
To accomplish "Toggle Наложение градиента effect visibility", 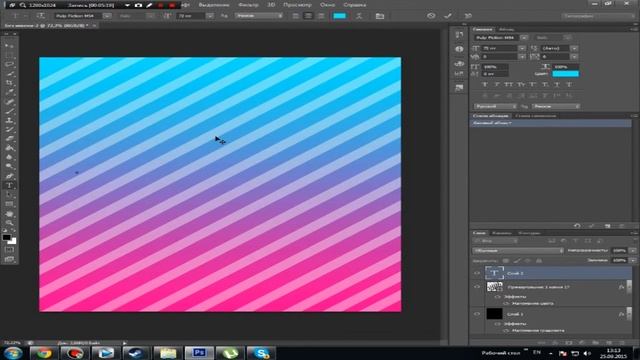I will coord(506,330).
